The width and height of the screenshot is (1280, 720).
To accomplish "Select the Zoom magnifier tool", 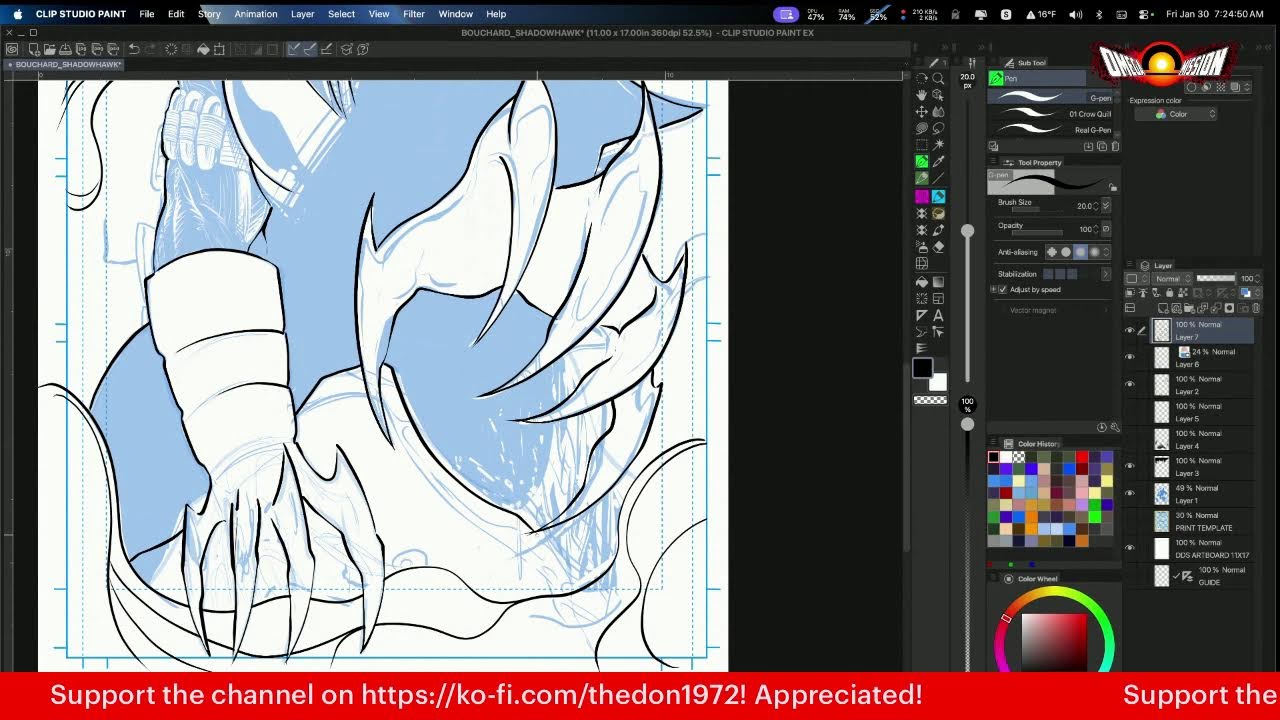I will [938, 78].
